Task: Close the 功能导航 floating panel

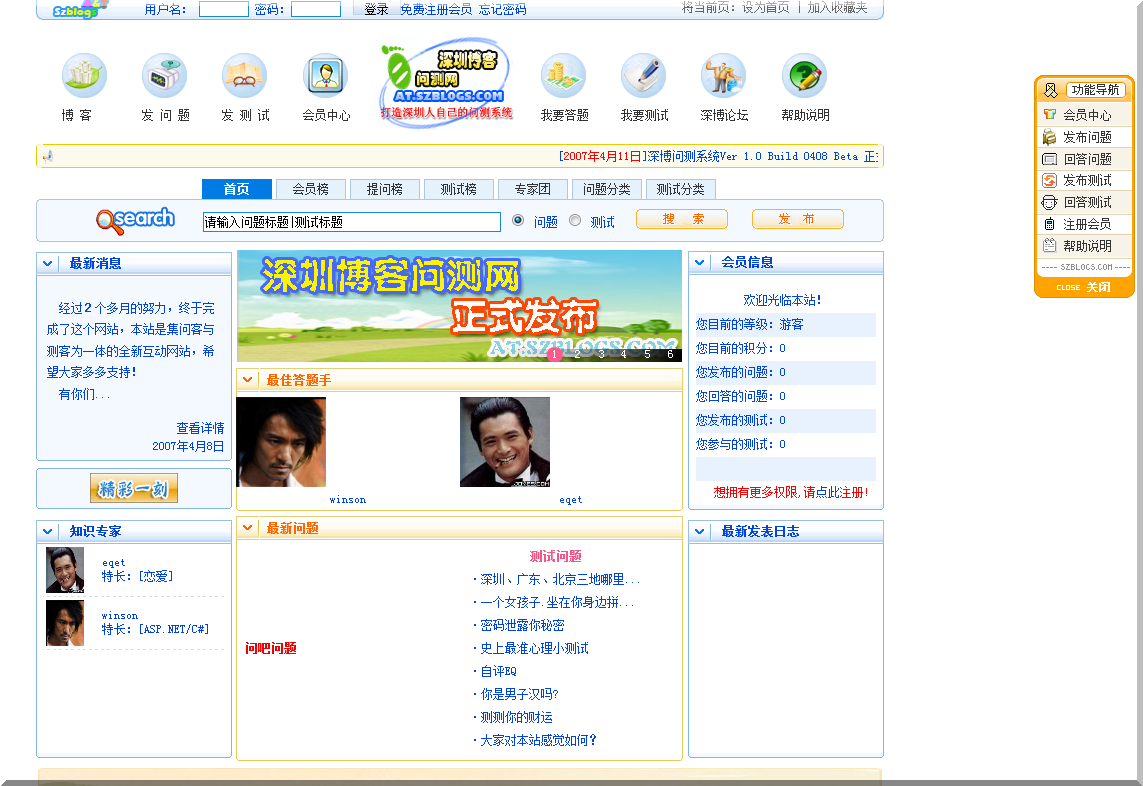Action: [1085, 287]
